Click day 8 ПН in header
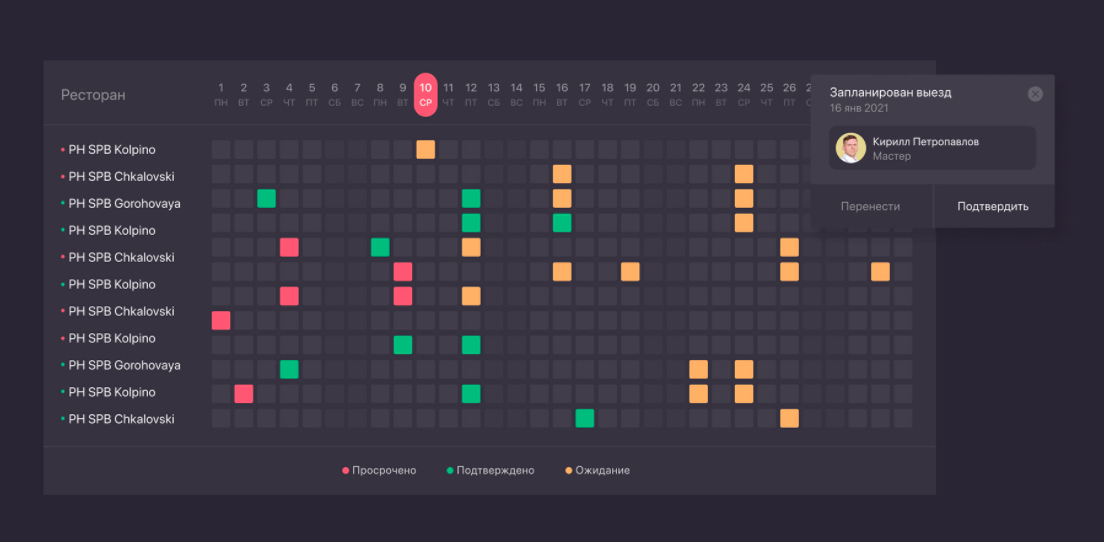The height and width of the screenshot is (542, 1104). pyautogui.click(x=380, y=95)
